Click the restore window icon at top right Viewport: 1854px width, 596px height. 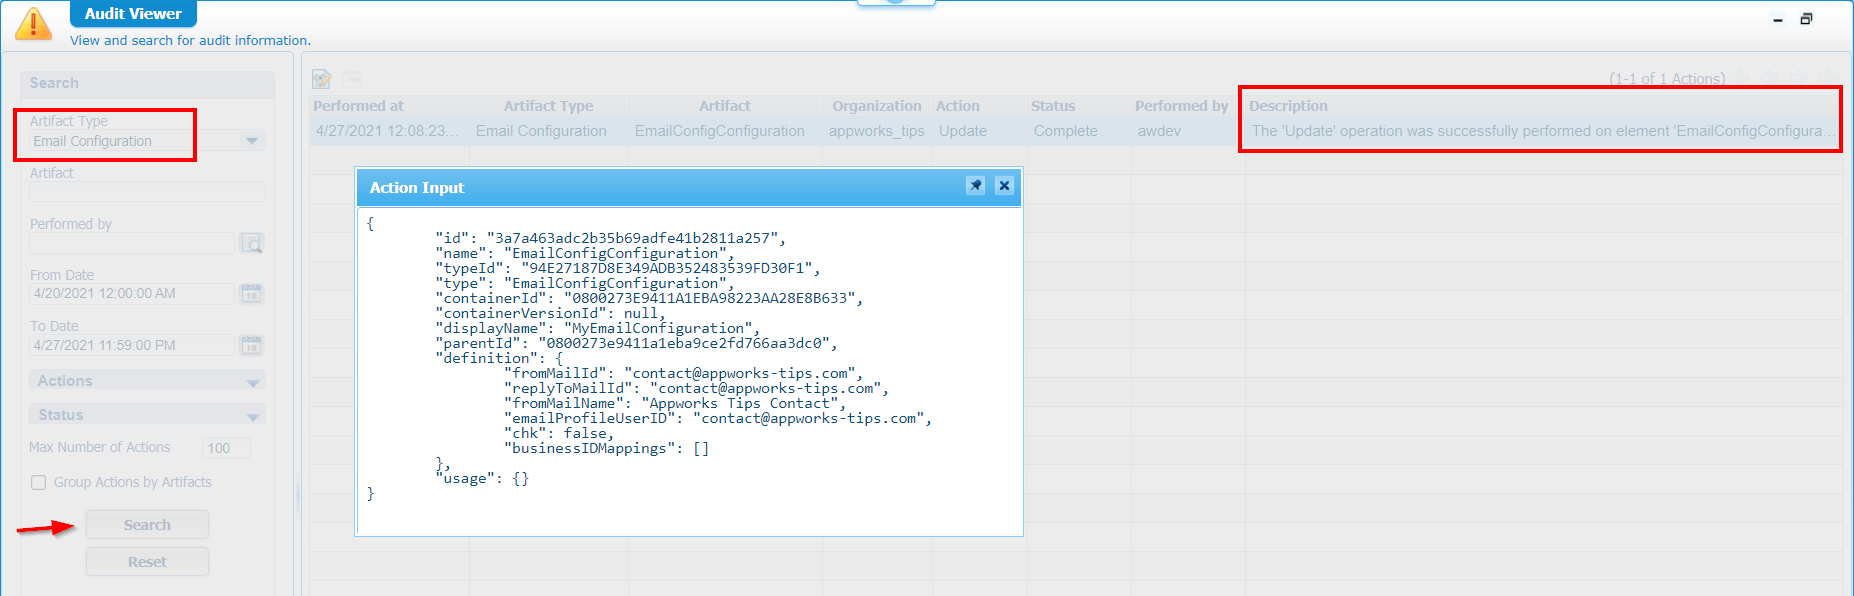click(1806, 19)
